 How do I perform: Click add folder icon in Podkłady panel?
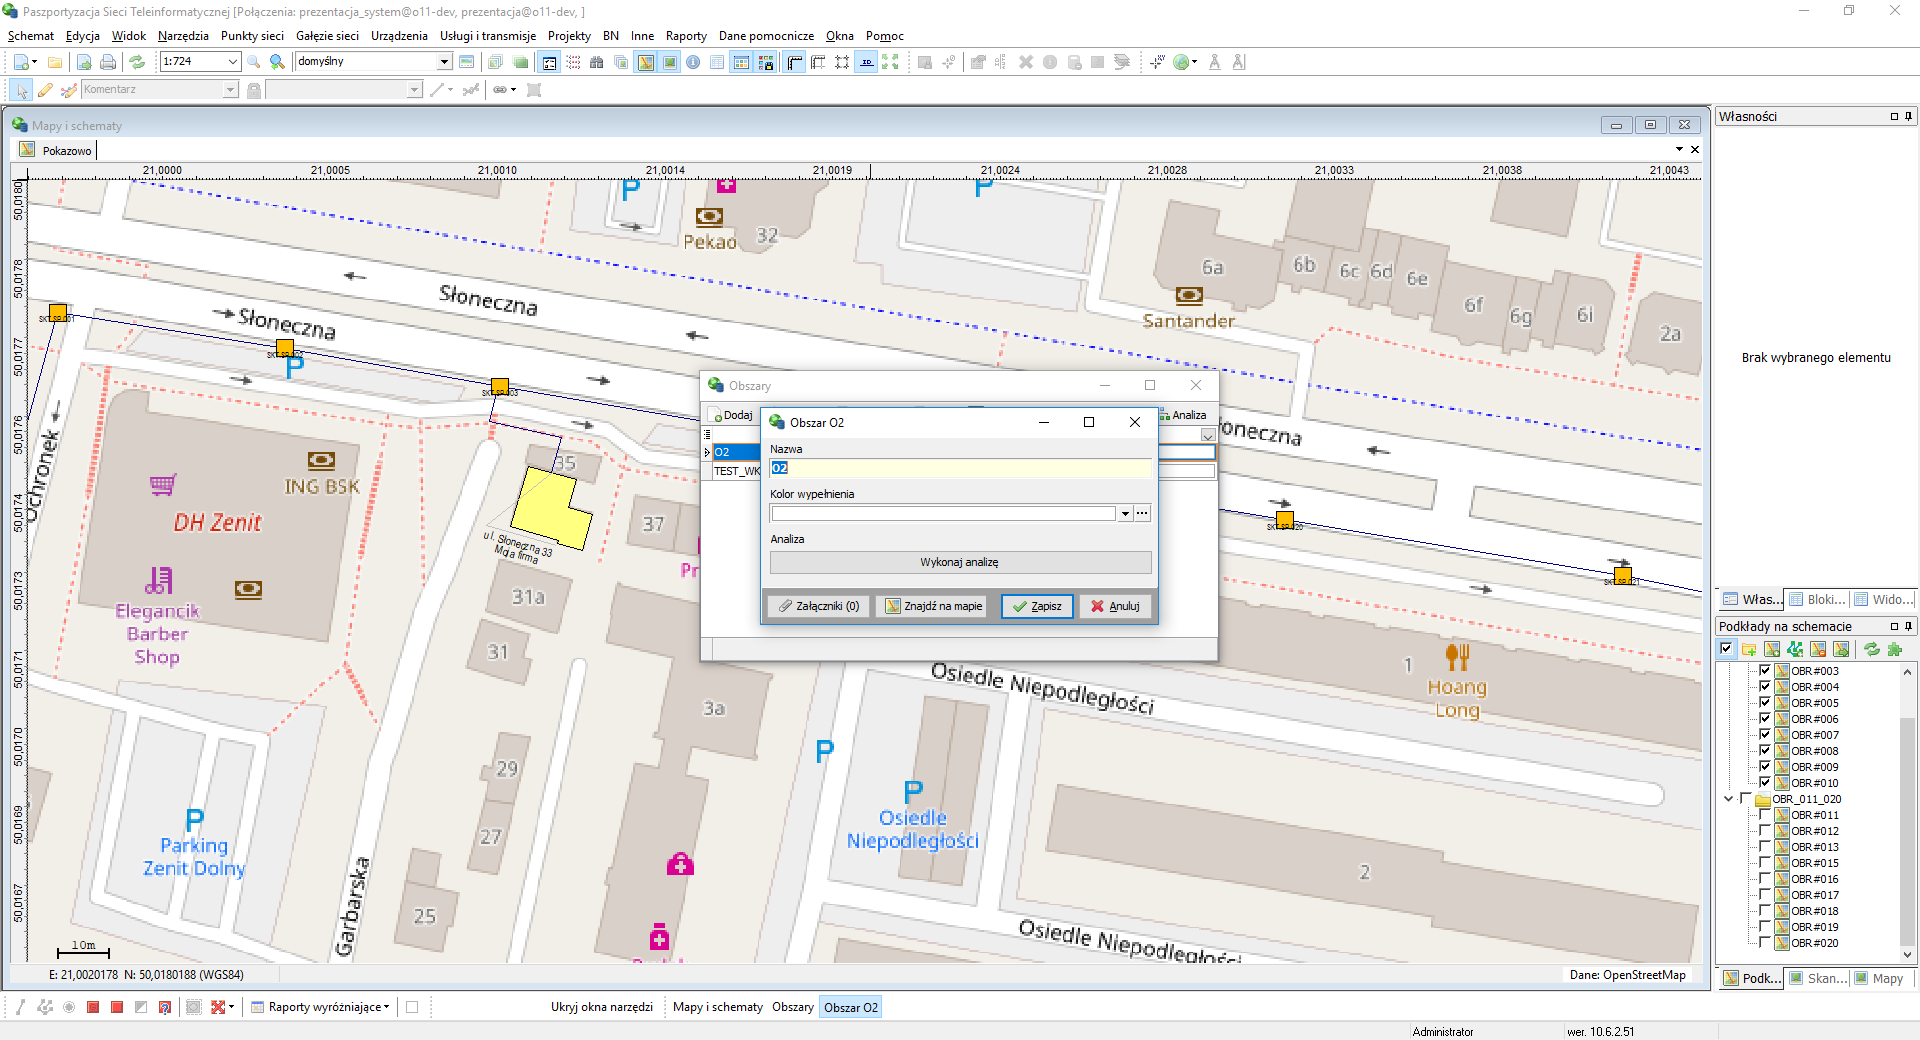coord(1749,649)
